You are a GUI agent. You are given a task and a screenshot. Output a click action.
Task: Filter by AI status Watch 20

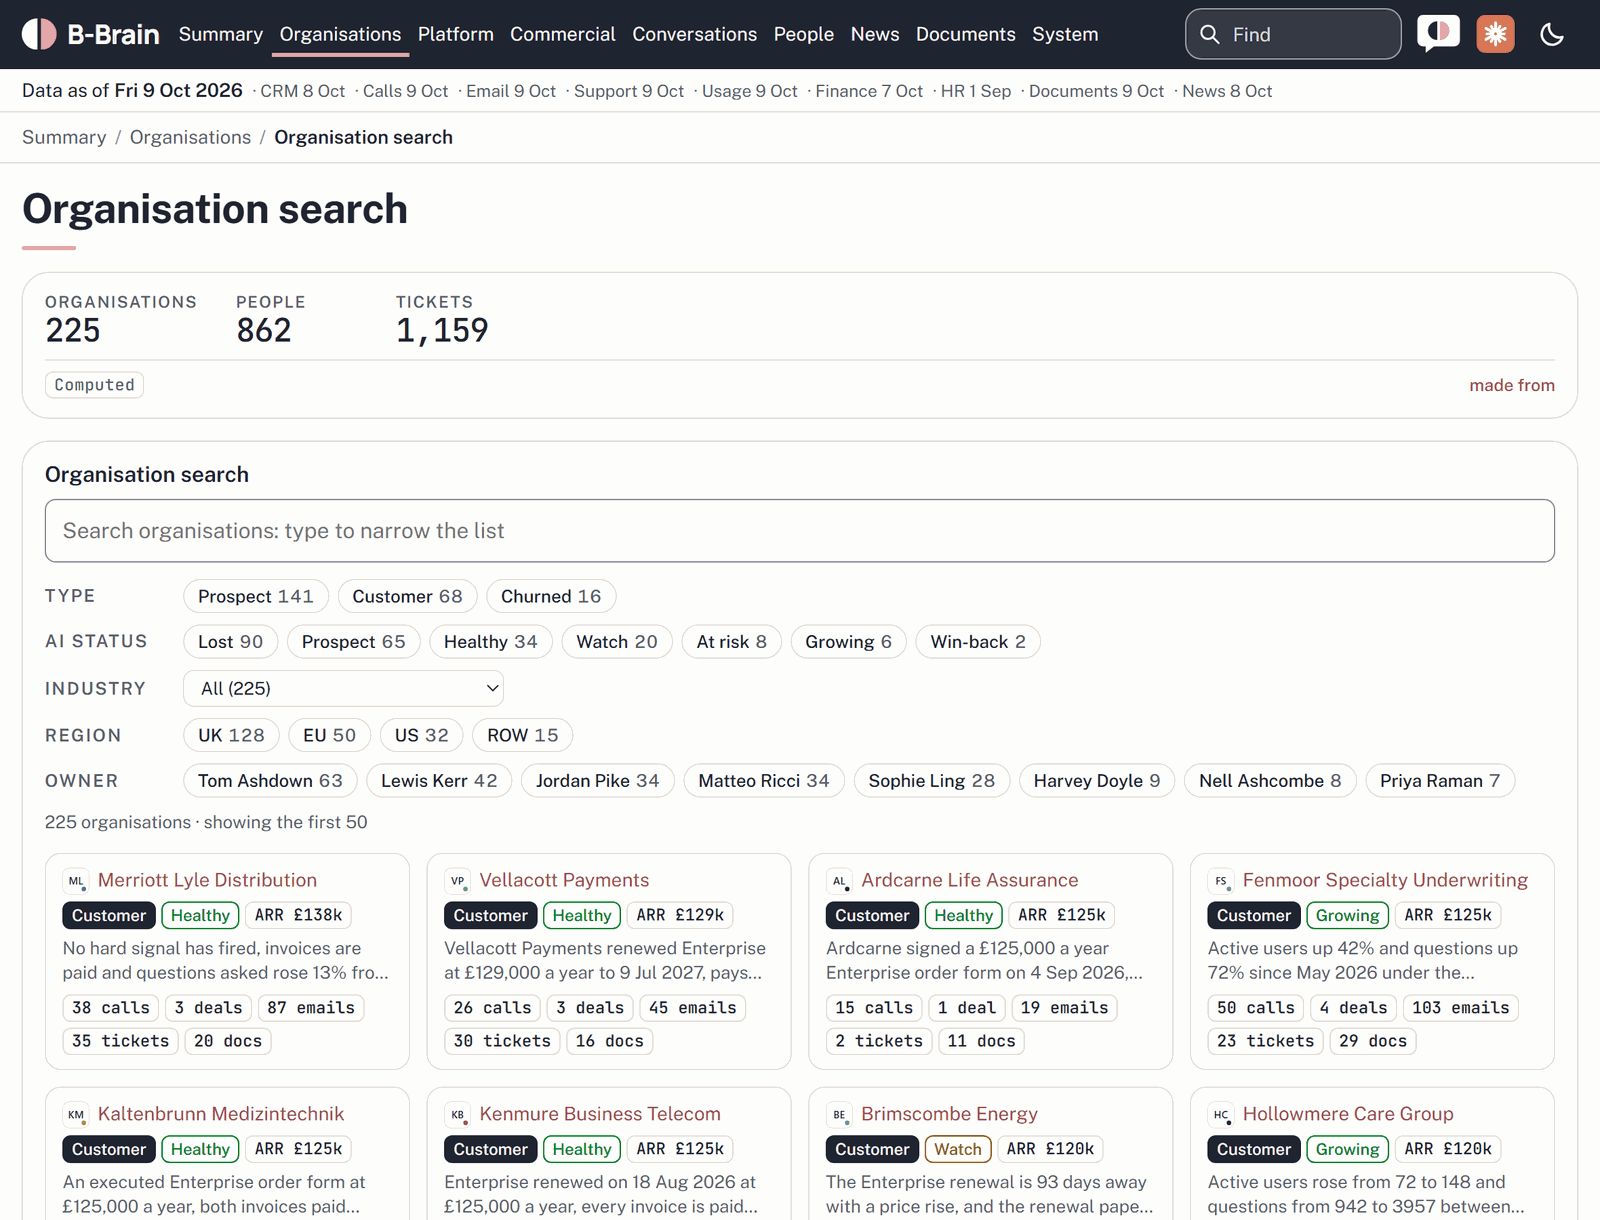617,642
